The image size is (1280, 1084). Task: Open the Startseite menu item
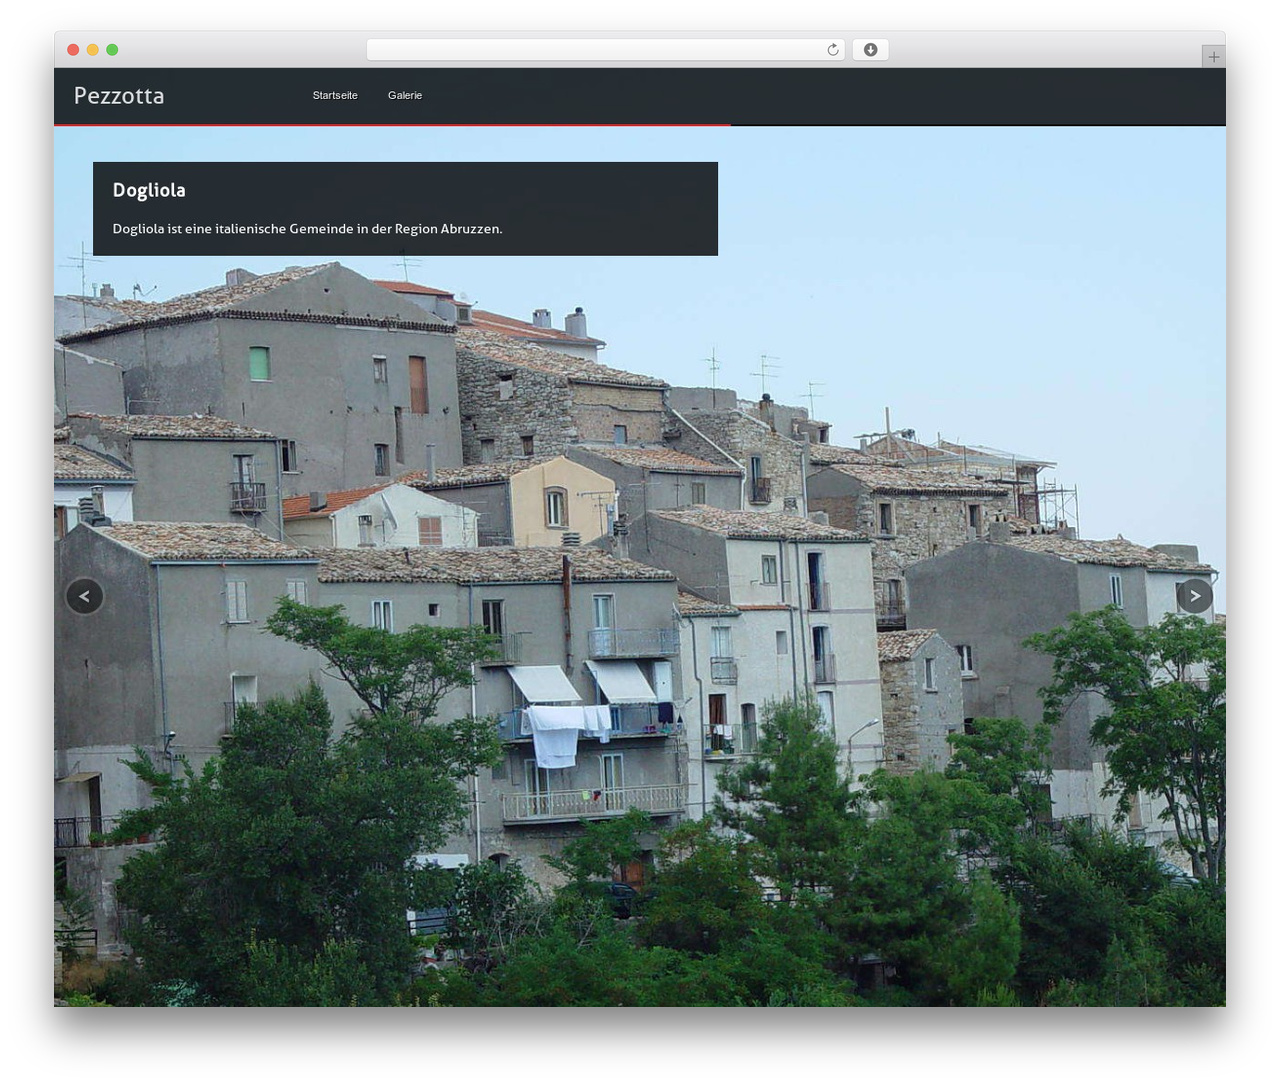[335, 96]
